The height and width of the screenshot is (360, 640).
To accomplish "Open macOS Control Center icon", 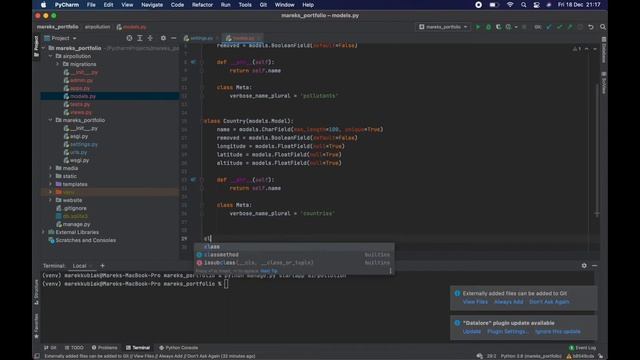I will coord(536,5).
